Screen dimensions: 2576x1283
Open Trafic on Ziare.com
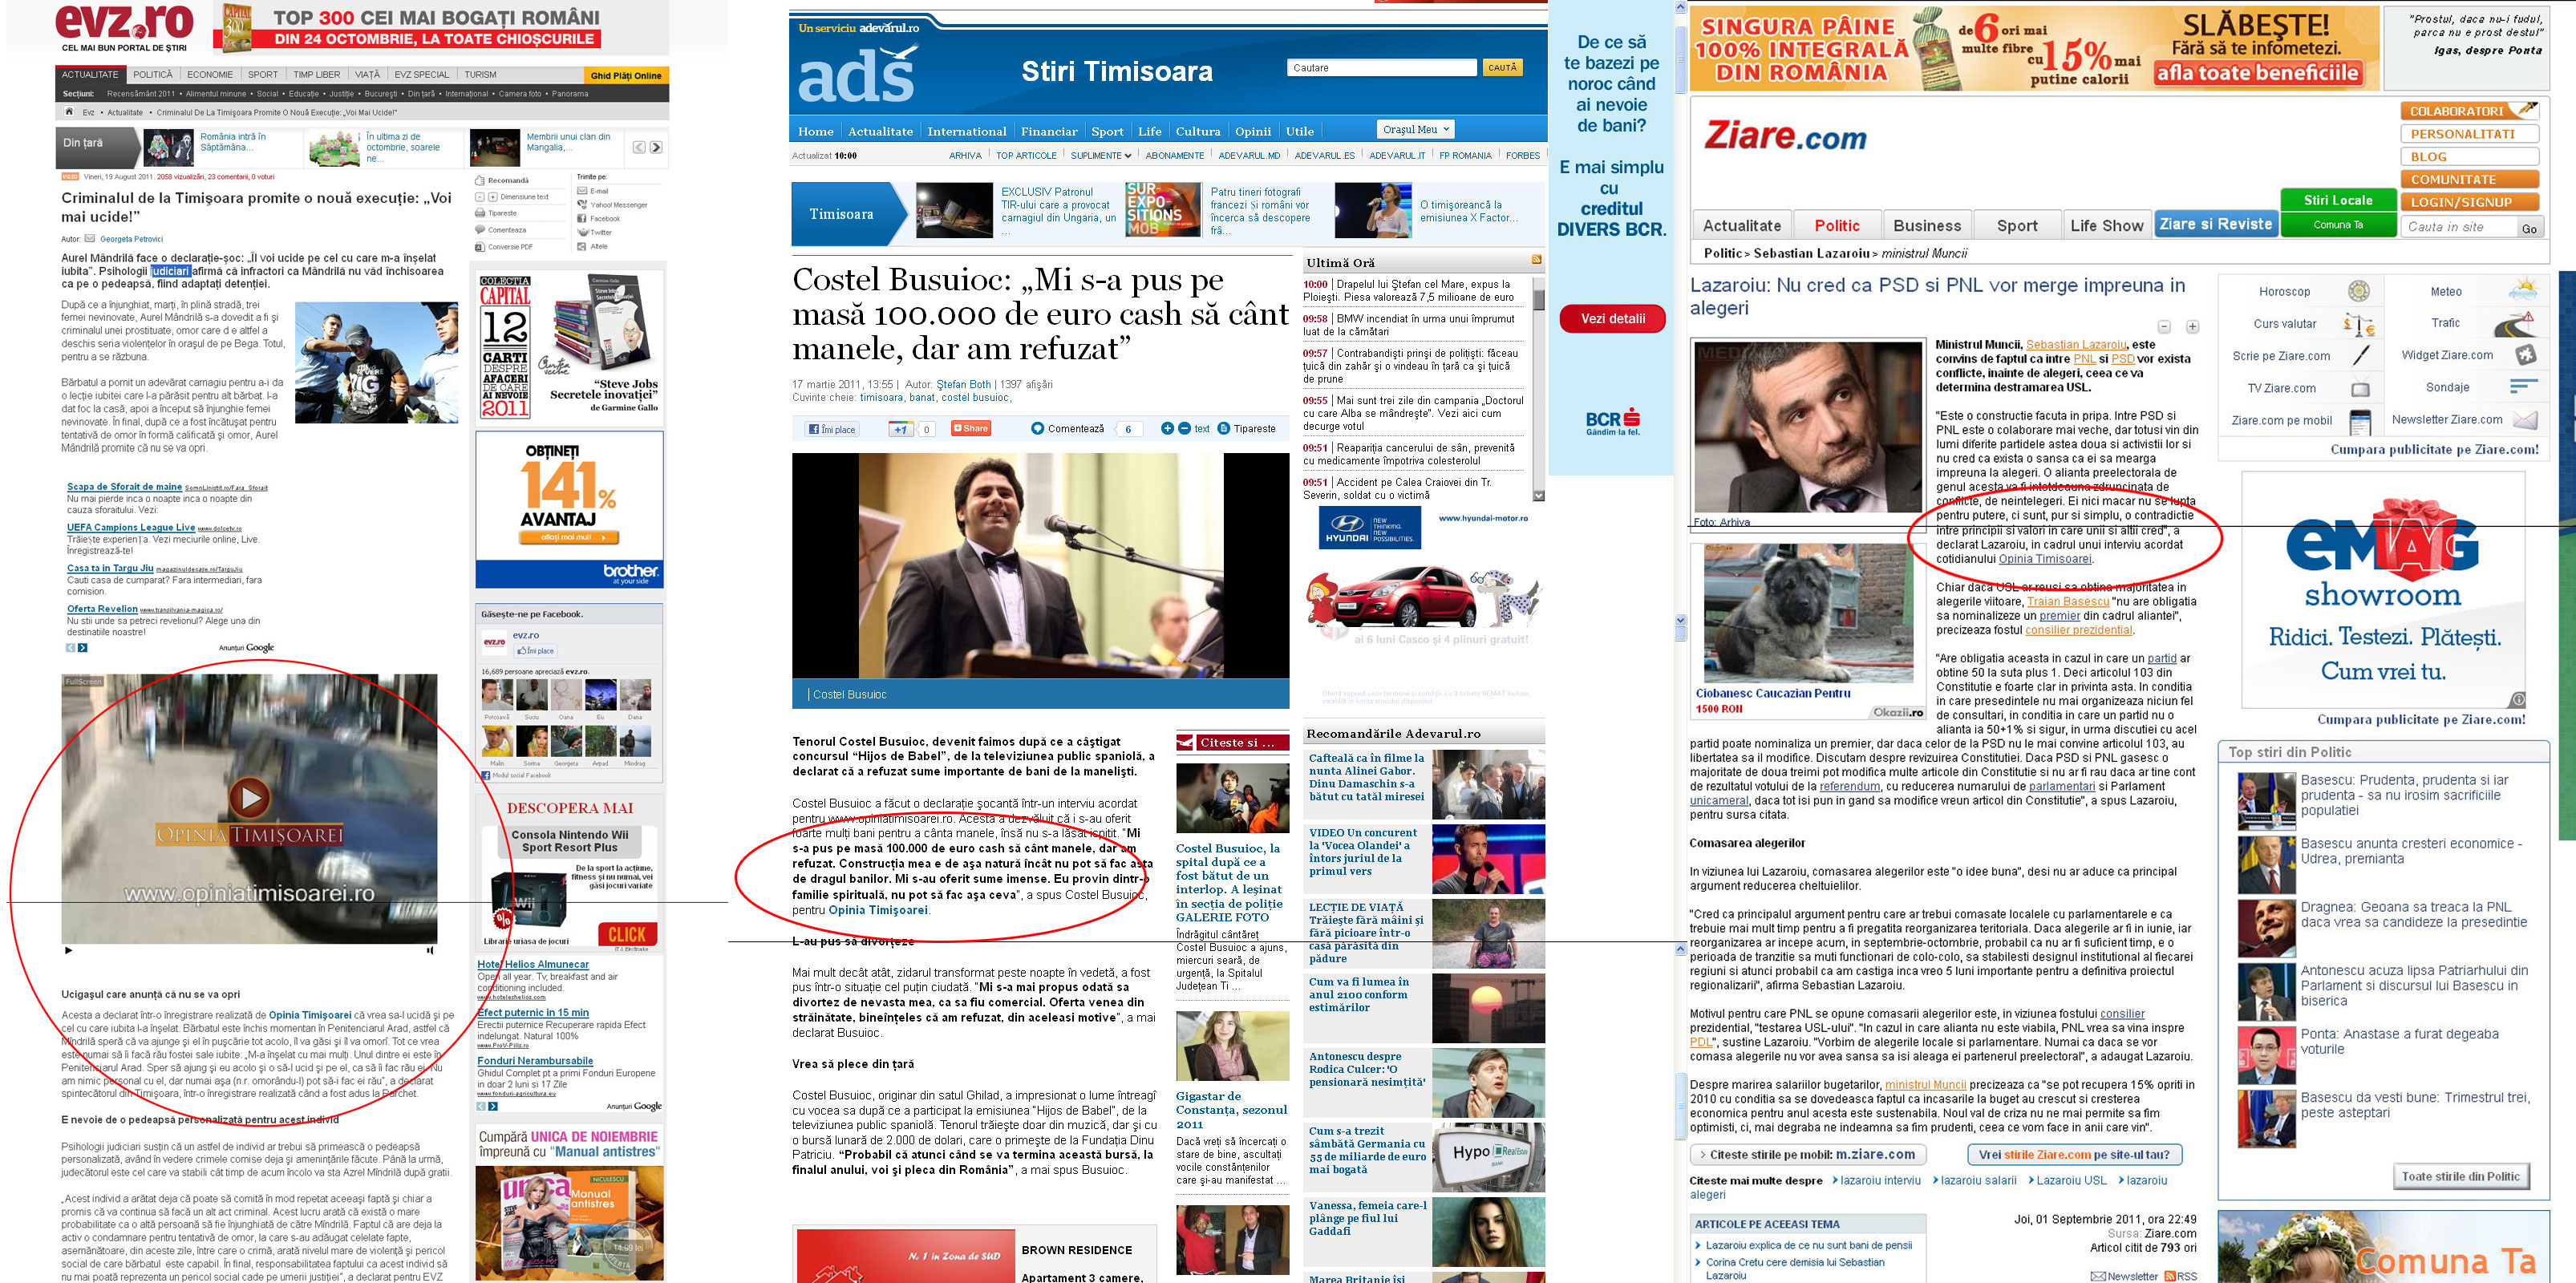click(2445, 323)
